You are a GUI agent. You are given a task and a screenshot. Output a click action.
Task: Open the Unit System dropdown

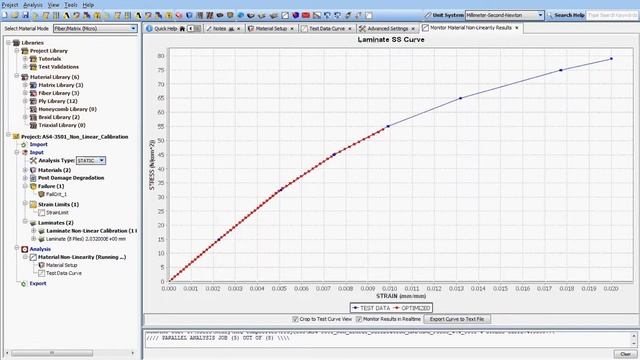pos(504,15)
